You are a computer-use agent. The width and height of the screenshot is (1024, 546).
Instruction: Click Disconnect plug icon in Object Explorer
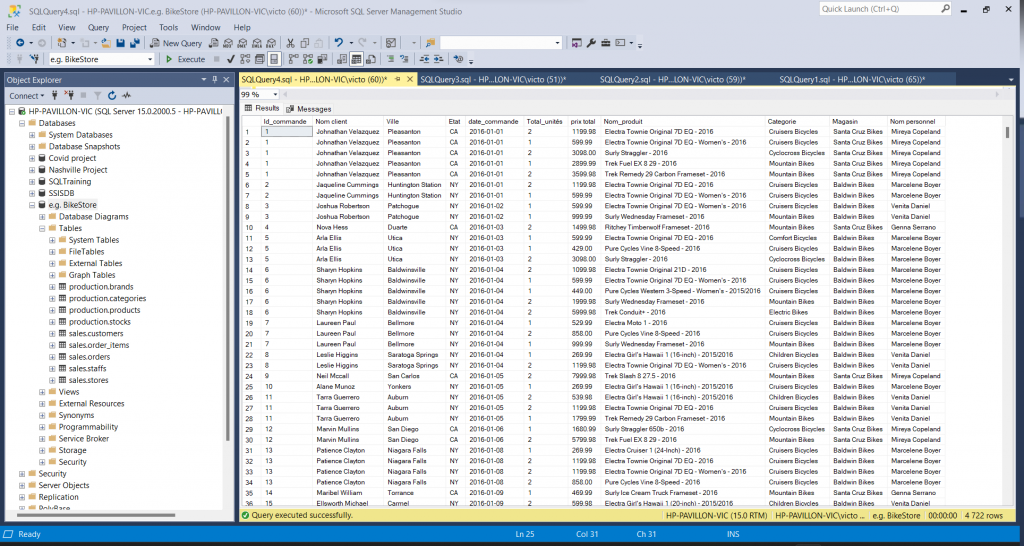[x=69, y=95]
